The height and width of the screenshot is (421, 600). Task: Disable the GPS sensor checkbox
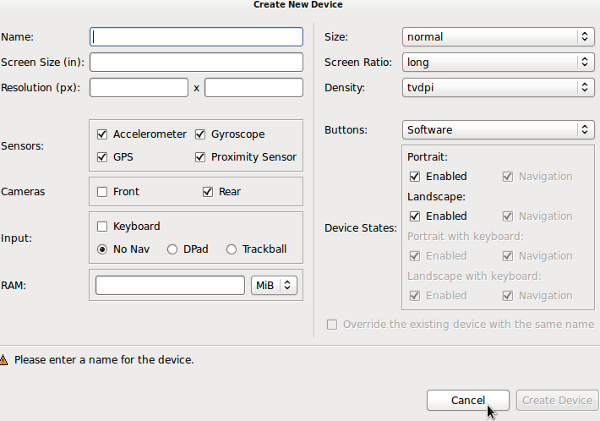pyautogui.click(x=102, y=157)
